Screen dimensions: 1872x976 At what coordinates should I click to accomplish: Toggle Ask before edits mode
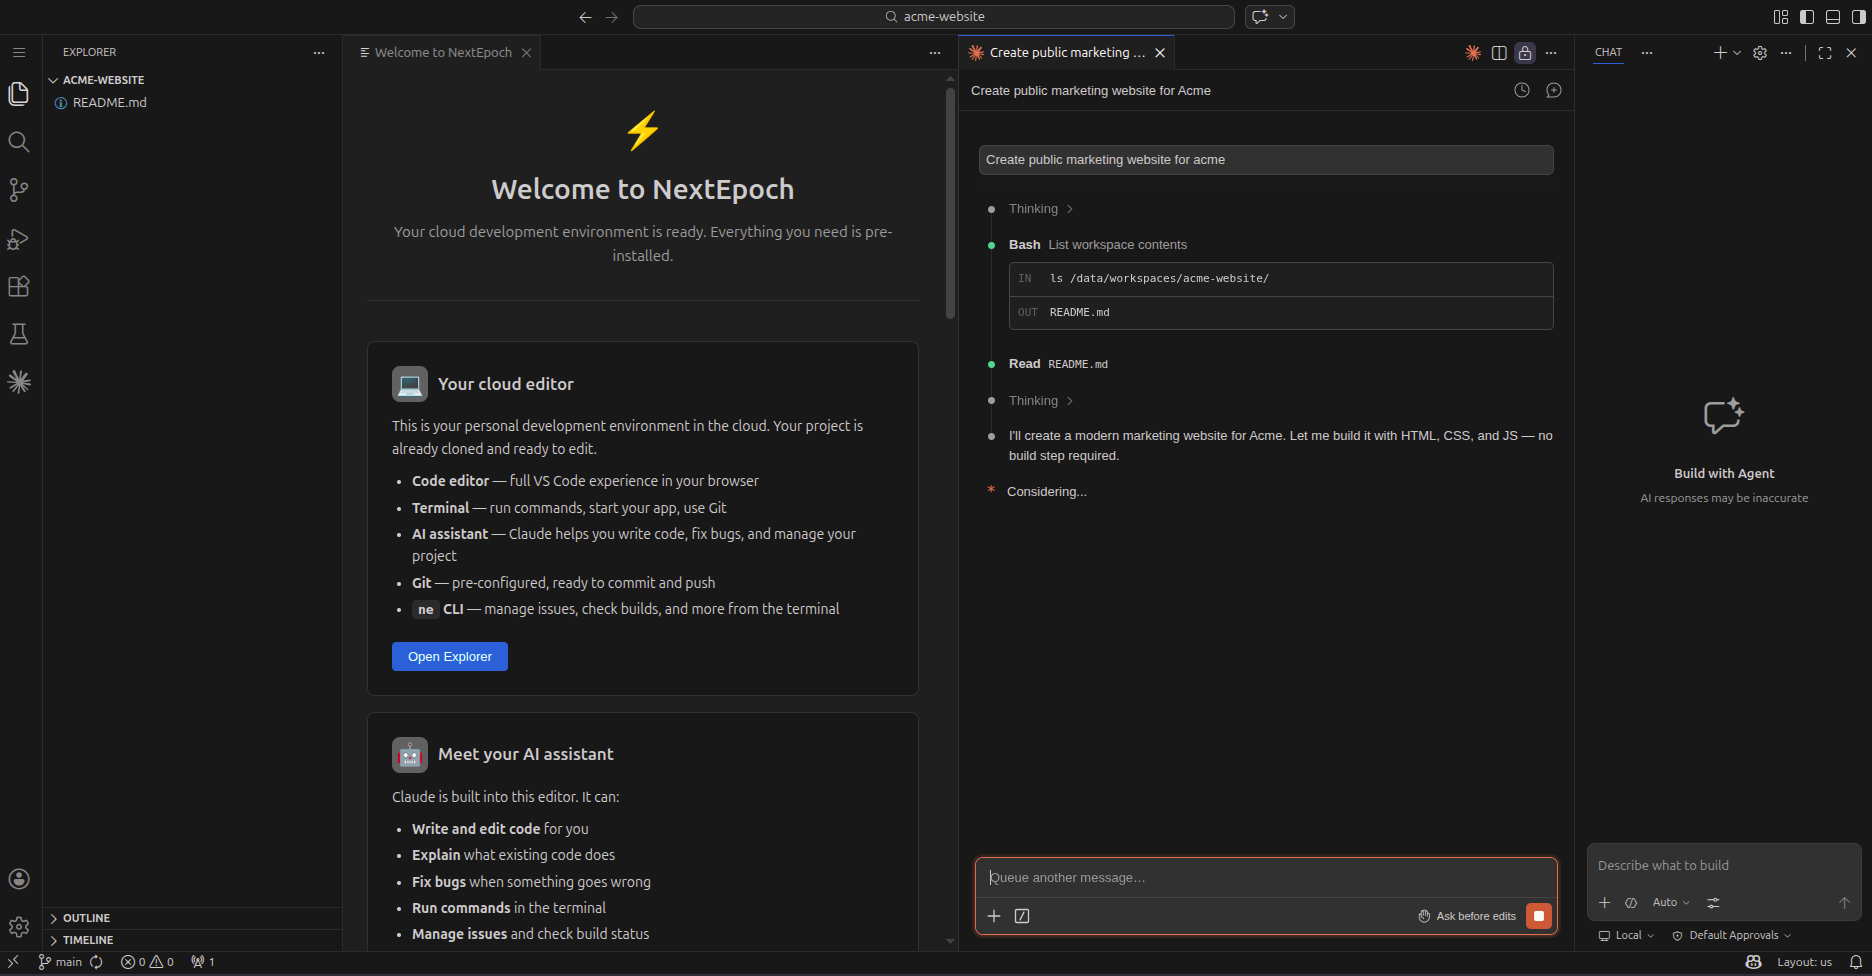pos(1467,916)
